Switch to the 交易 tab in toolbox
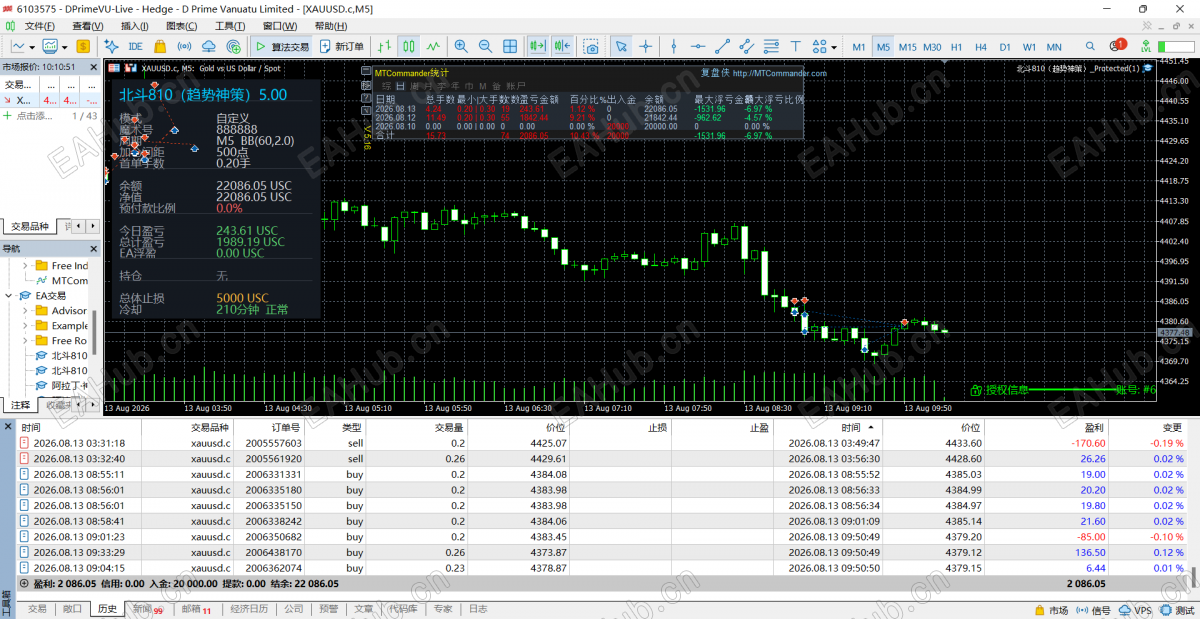The height and width of the screenshot is (619, 1200). click(37, 609)
